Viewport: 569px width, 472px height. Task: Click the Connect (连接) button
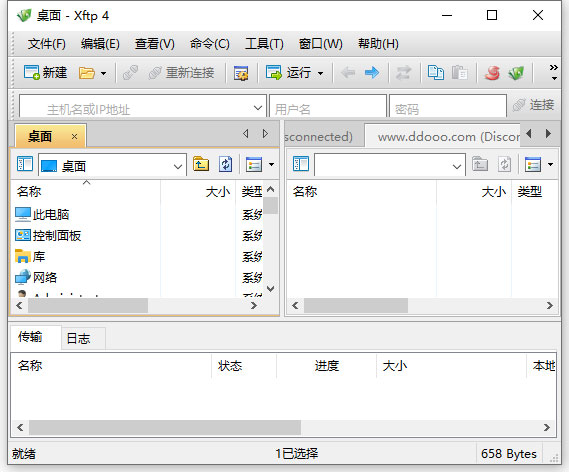point(533,105)
